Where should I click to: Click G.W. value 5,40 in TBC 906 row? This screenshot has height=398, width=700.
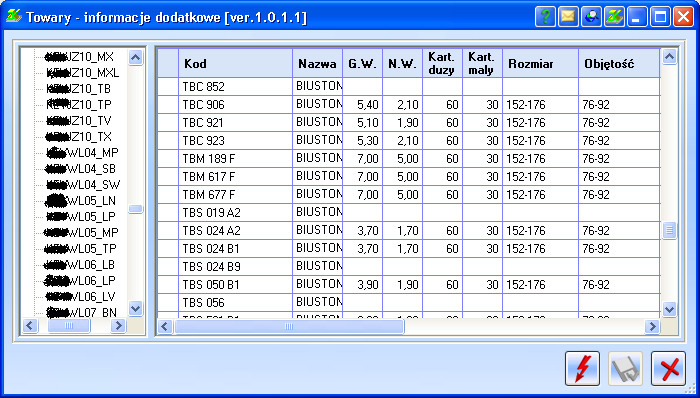tap(362, 105)
